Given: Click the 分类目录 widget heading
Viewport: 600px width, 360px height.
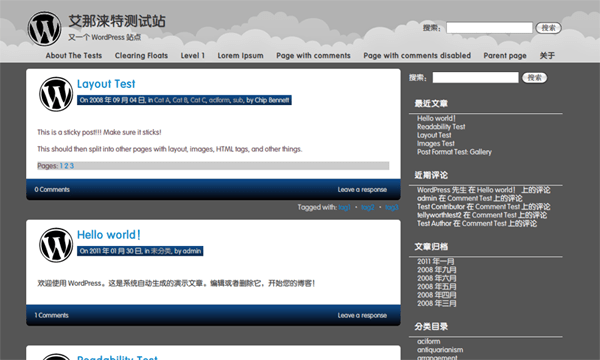Looking at the screenshot, I should 431,327.
